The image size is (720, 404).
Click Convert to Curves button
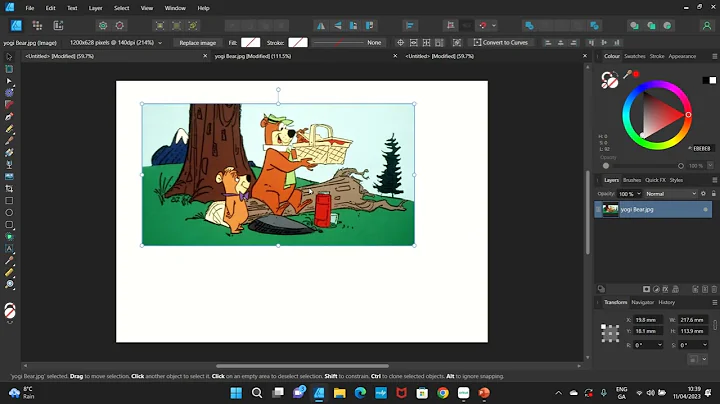[x=501, y=42]
